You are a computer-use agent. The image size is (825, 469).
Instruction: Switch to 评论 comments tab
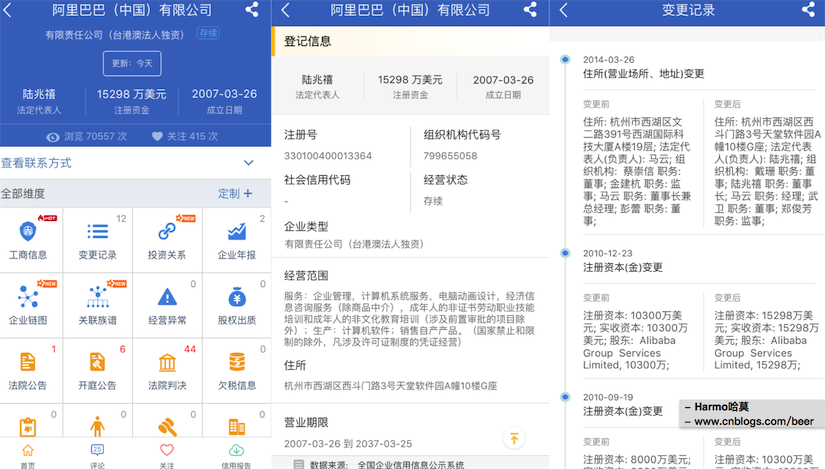click(x=97, y=456)
